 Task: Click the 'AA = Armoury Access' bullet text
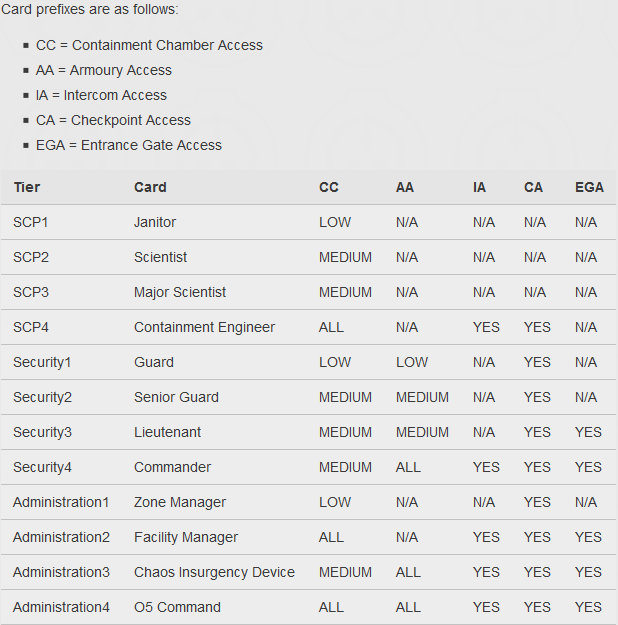tap(104, 70)
